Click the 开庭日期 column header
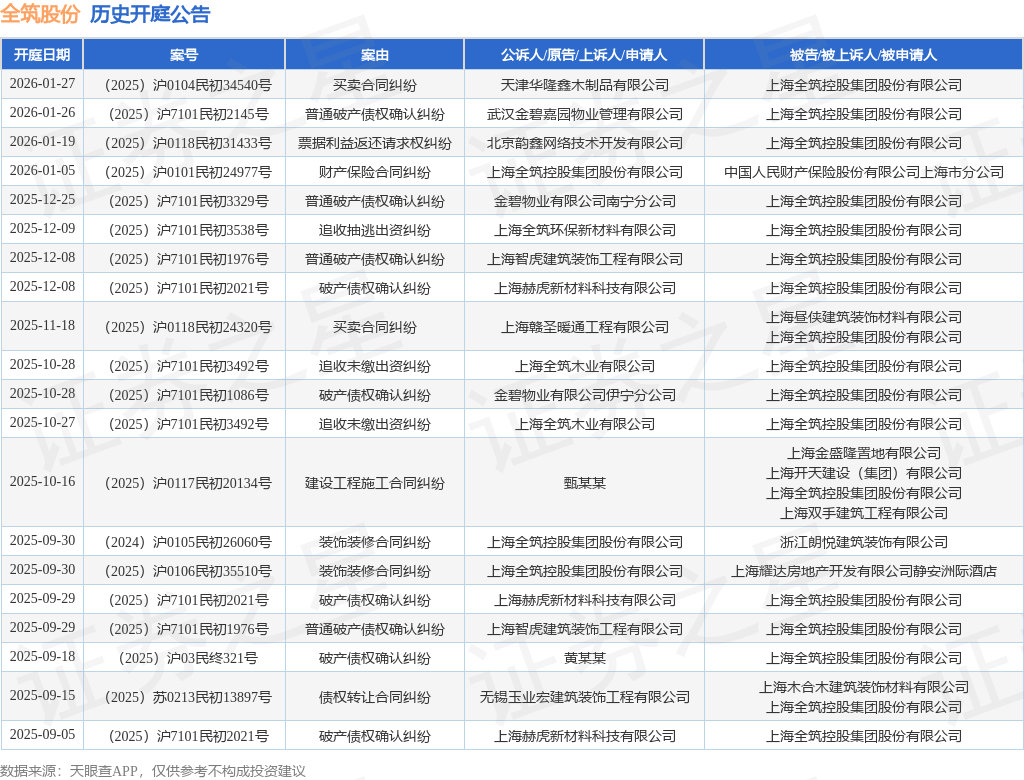 (42, 55)
